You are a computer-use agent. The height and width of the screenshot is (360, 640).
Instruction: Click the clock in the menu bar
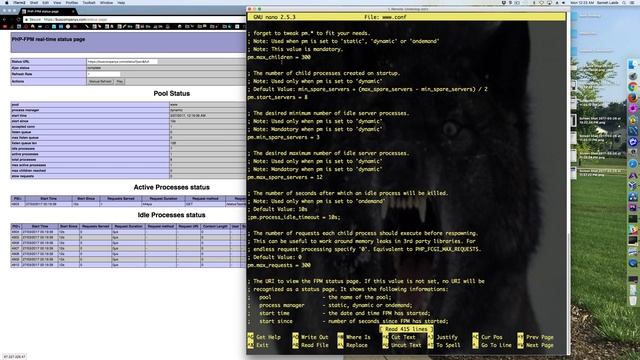coord(581,2)
